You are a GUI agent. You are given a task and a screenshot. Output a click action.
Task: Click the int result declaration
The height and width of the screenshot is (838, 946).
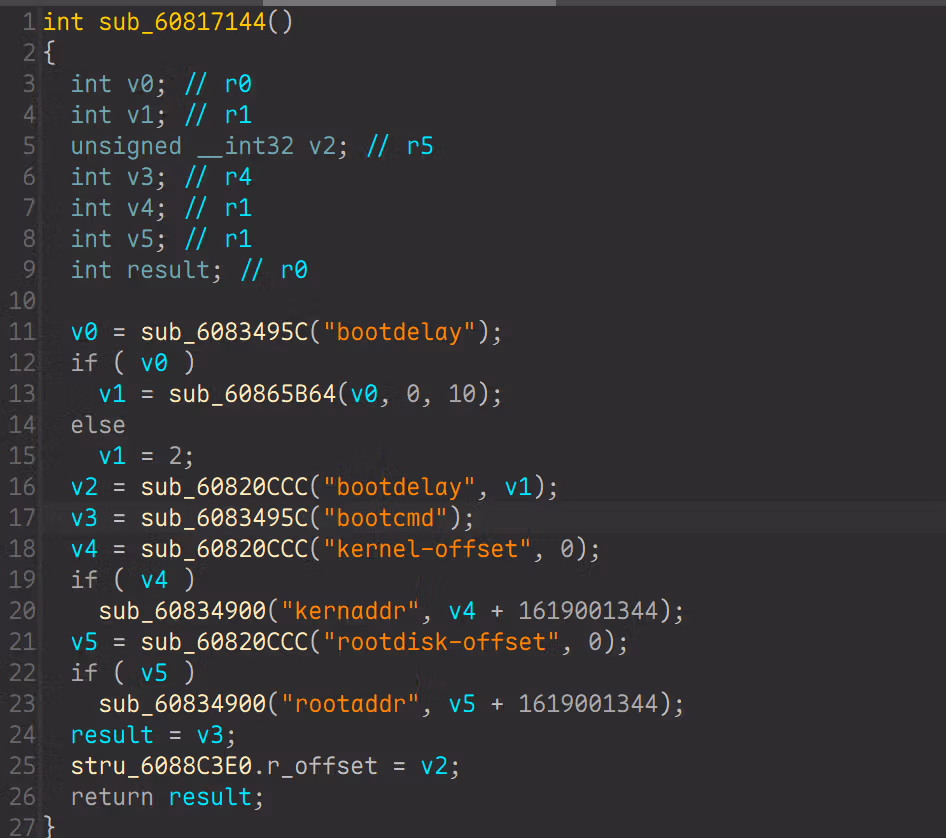pos(146,270)
